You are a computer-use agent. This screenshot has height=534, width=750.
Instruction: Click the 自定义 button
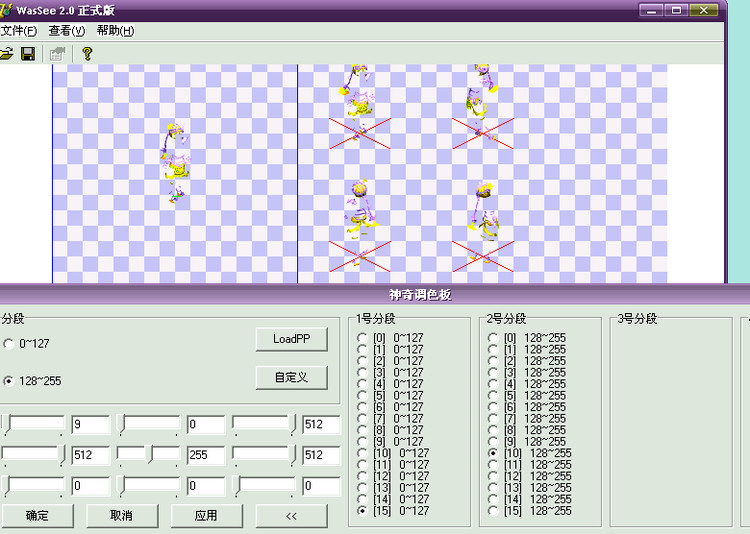point(292,378)
